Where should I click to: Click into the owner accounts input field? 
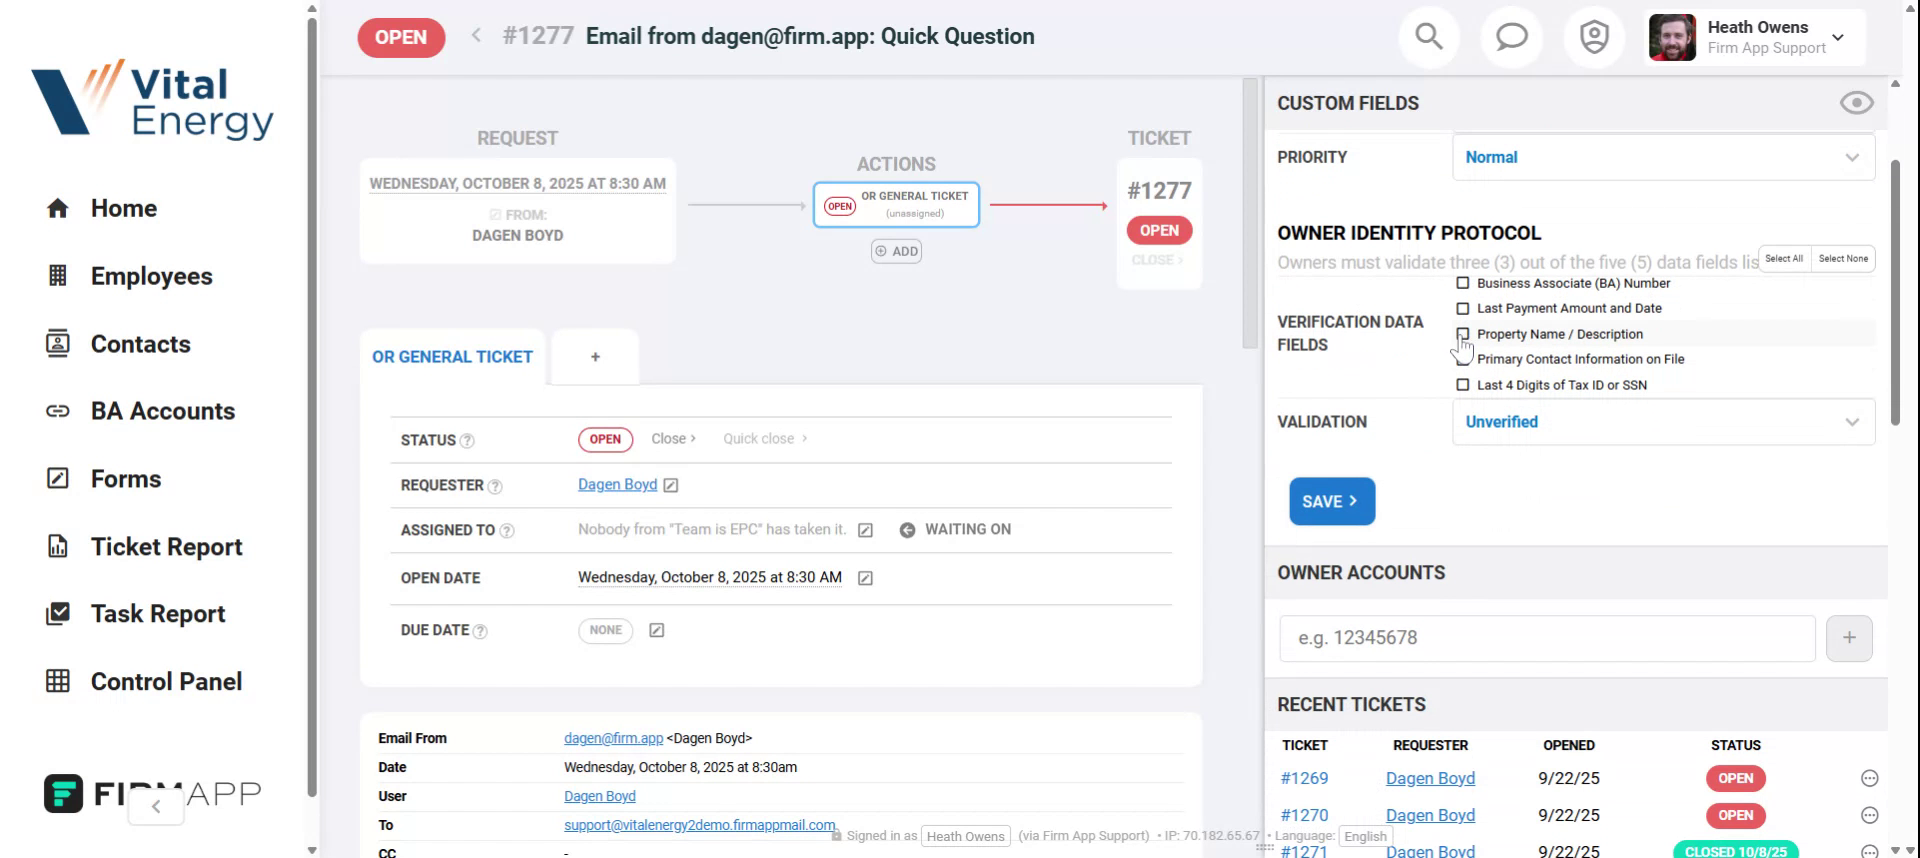(x=1546, y=638)
